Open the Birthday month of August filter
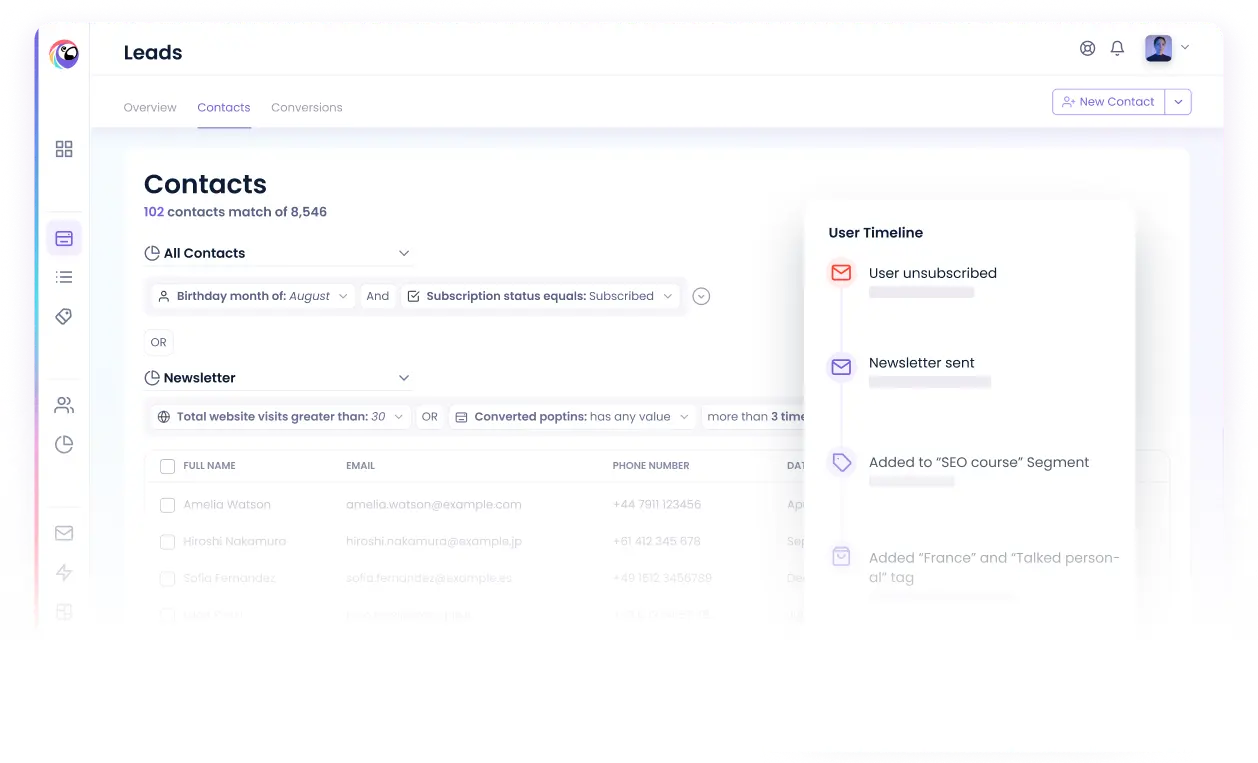 point(253,296)
